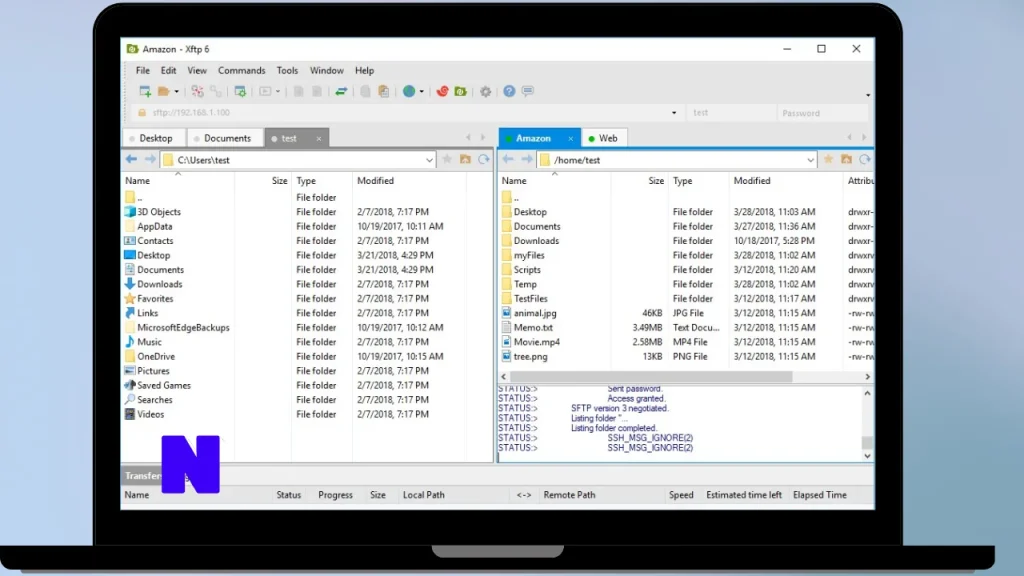The image size is (1024, 576).
Task: Switch to the local Desktop tab
Action: pos(155,138)
